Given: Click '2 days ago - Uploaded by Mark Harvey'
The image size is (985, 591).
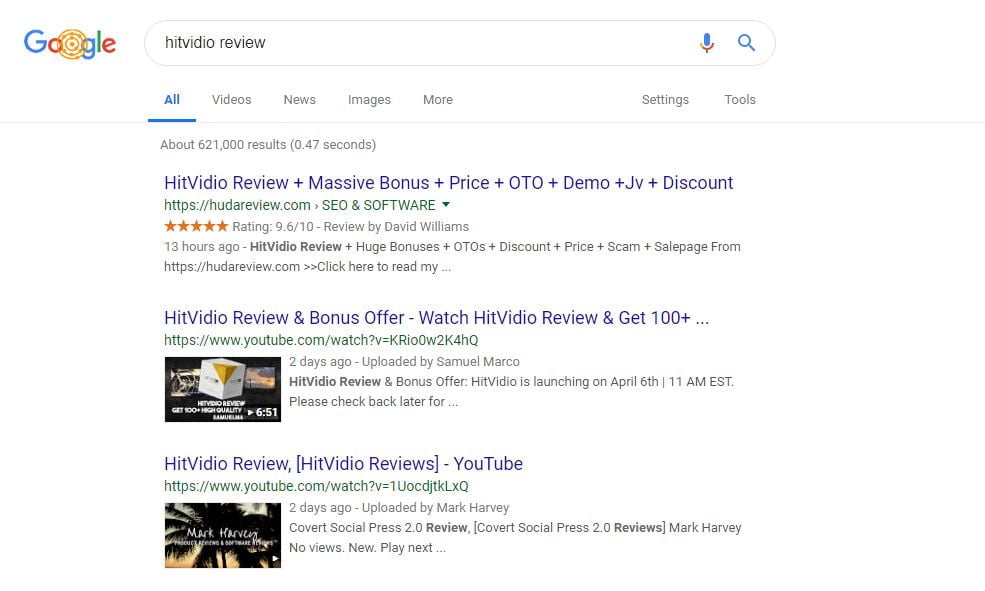Looking at the screenshot, I should 399,507.
